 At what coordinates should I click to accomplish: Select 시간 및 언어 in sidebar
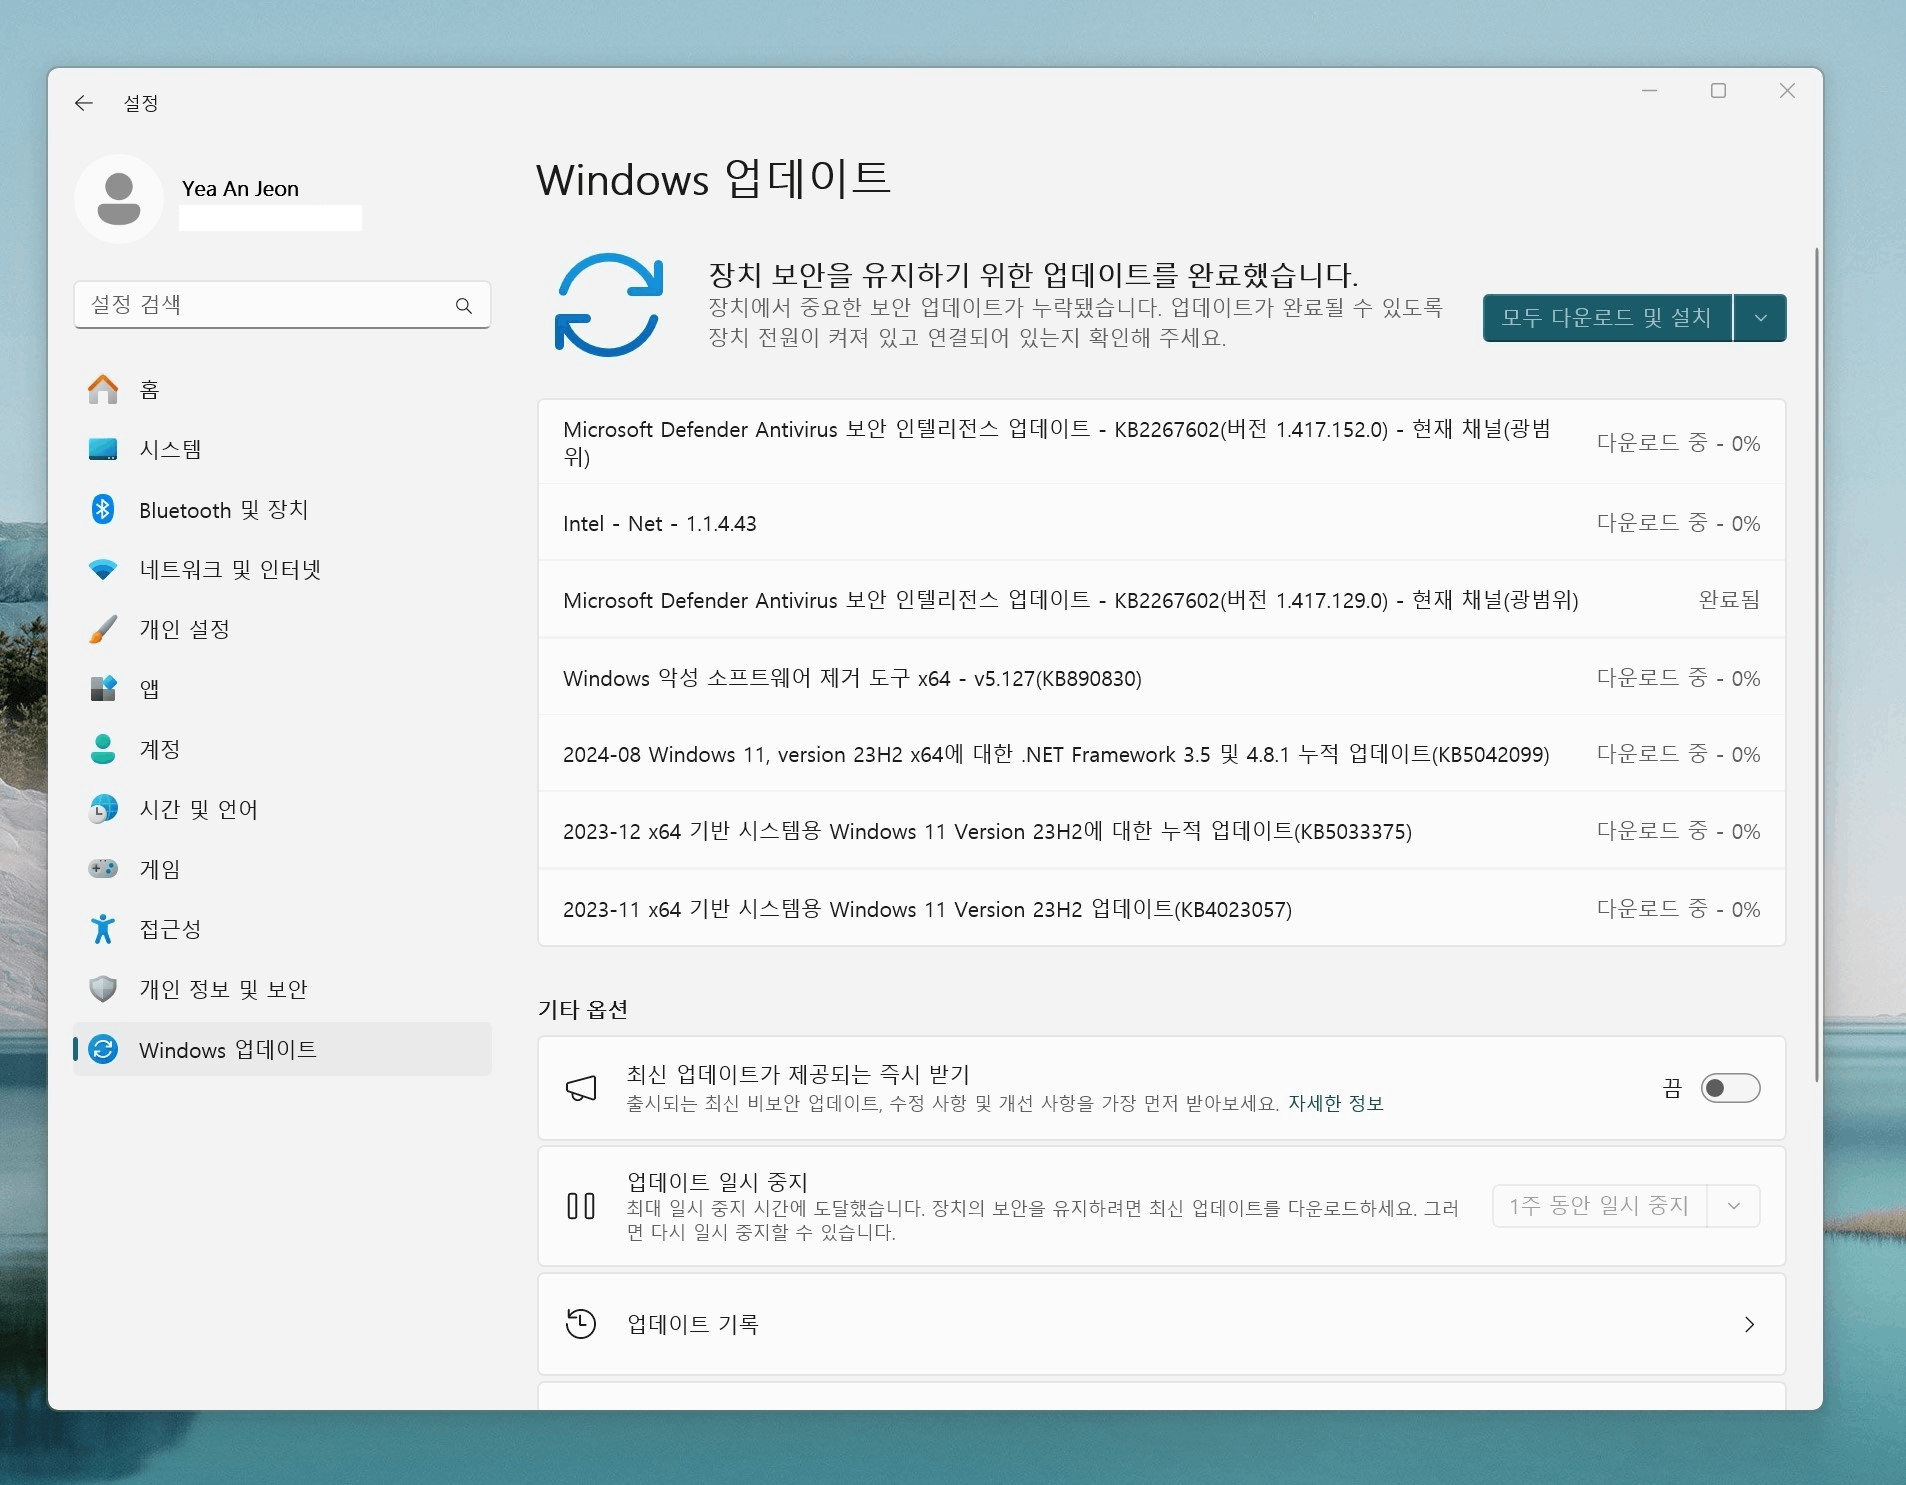click(282, 809)
